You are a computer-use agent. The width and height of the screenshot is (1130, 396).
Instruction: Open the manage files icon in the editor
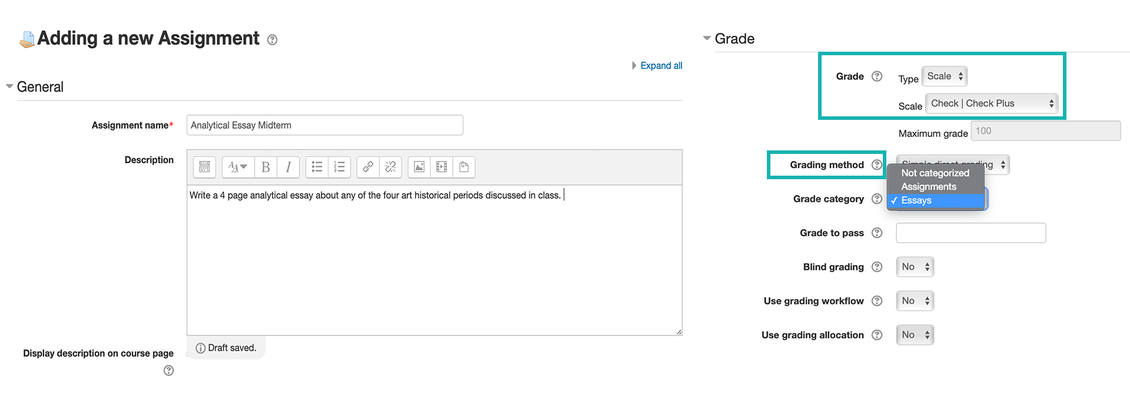[x=463, y=167]
